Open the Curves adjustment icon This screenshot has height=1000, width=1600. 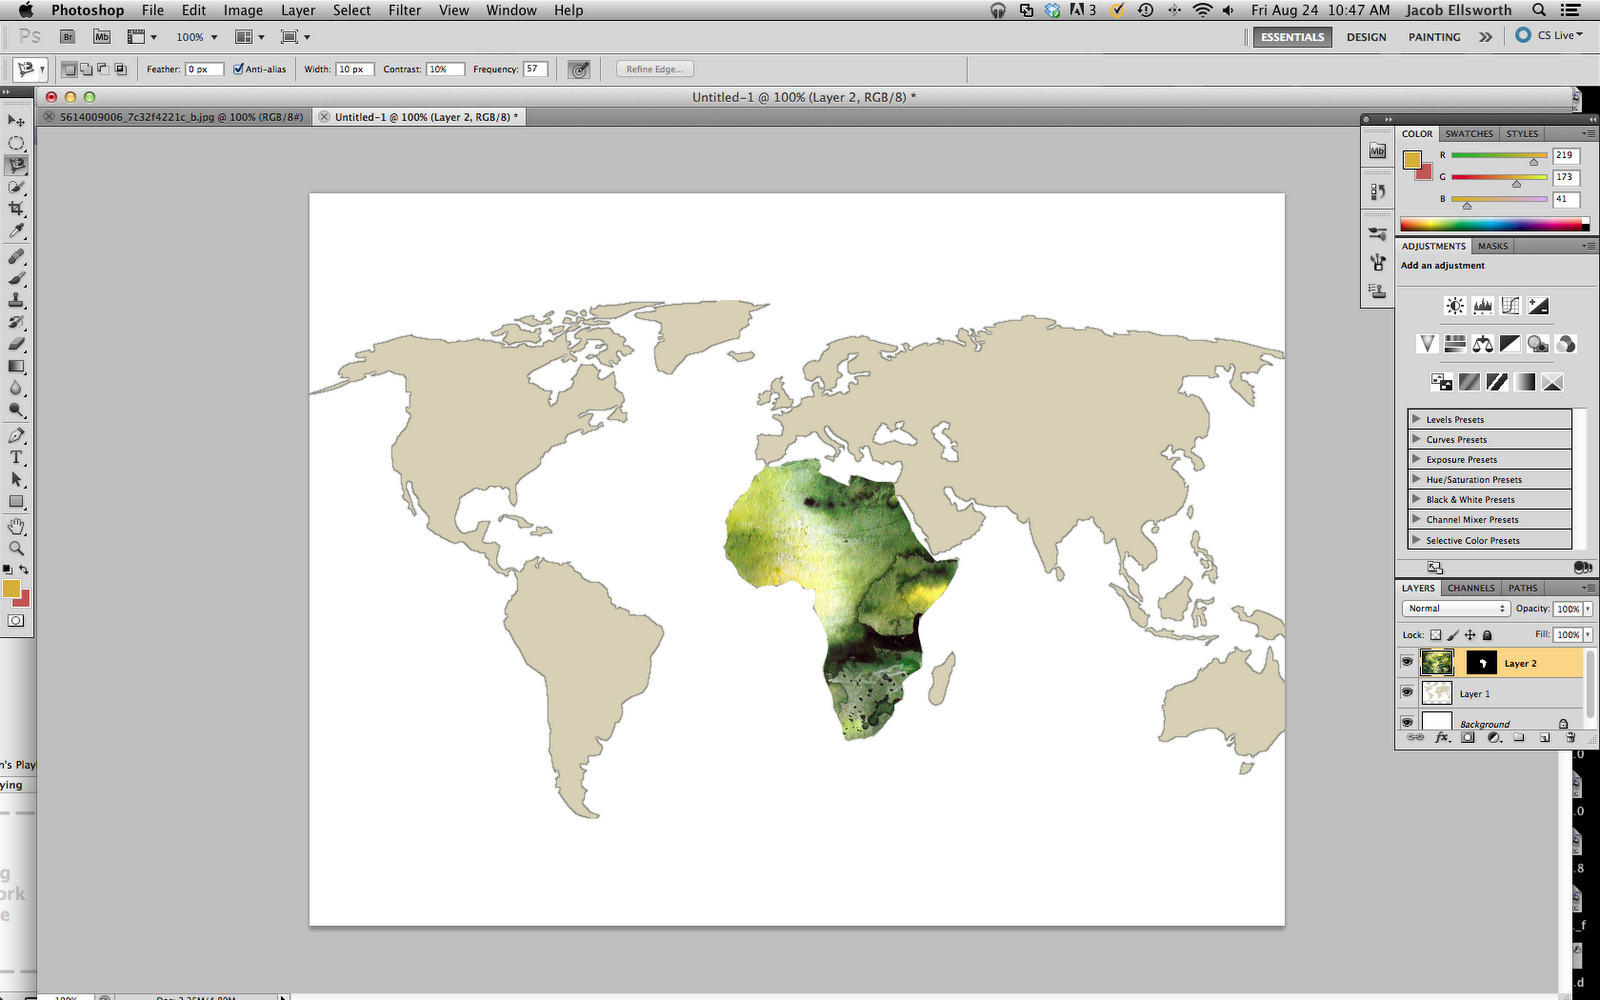[1510, 306]
